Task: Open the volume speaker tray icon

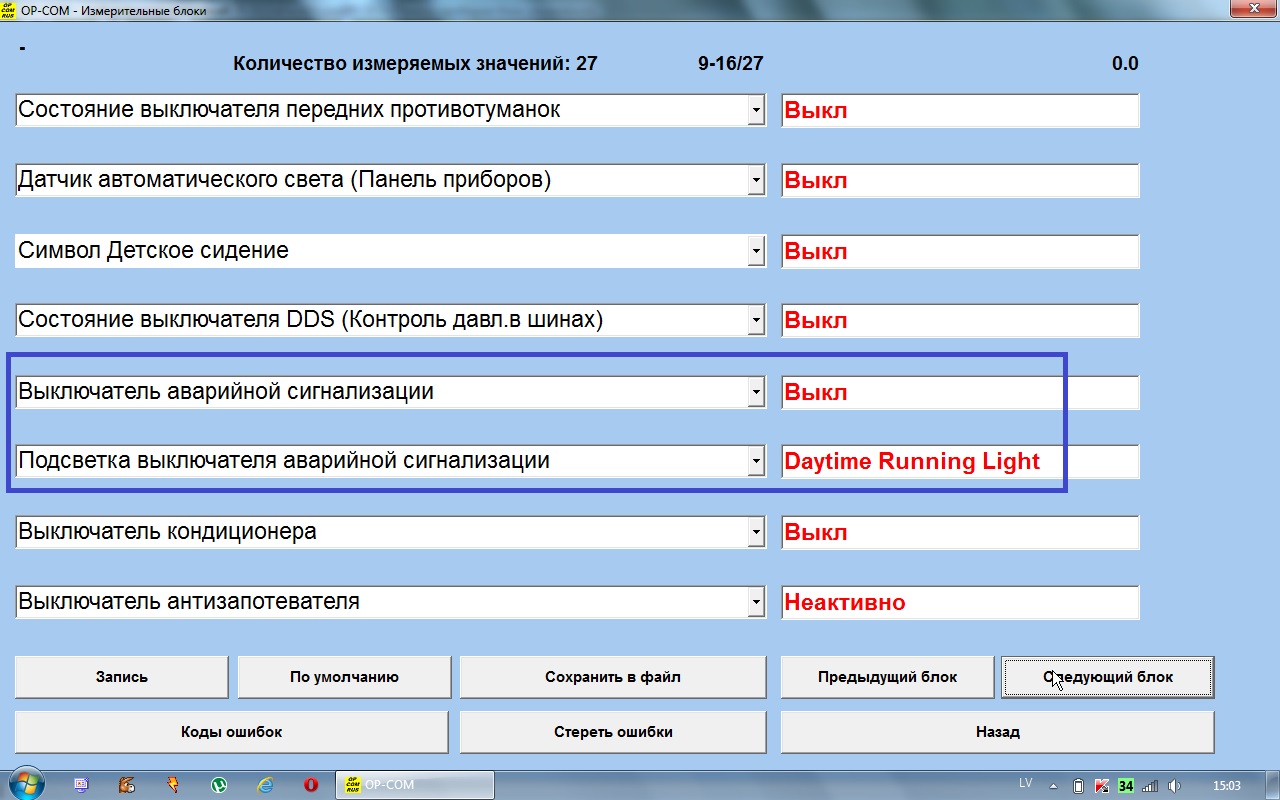Action: point(1175,786)
